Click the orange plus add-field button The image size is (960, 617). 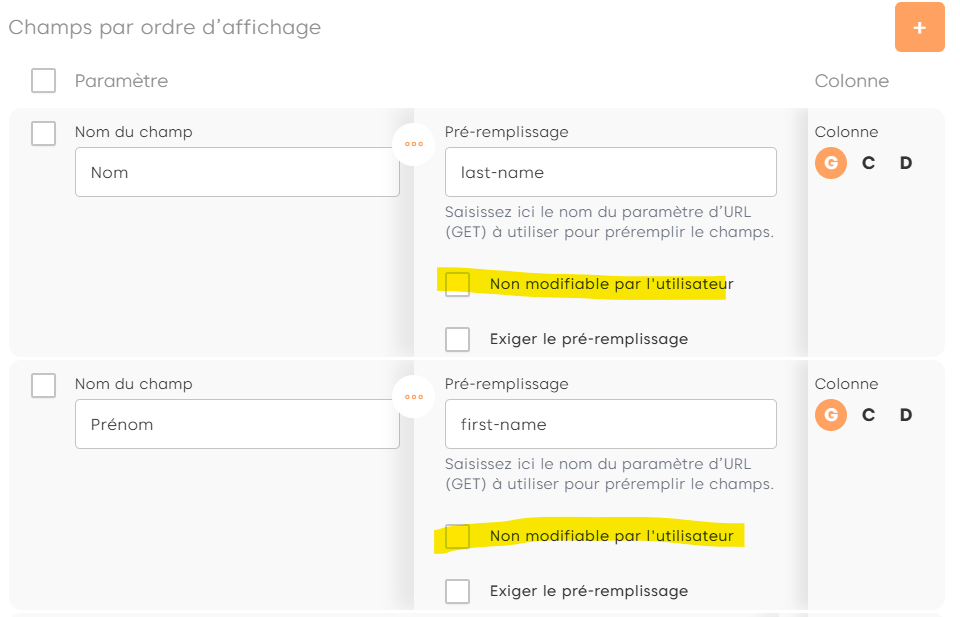[x=919, y=27]
